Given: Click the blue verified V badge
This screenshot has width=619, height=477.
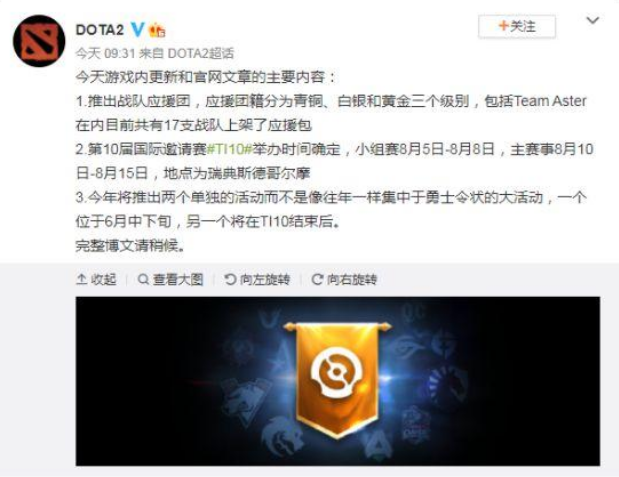Looking at the screenshot, I should (x=137, y=29).
